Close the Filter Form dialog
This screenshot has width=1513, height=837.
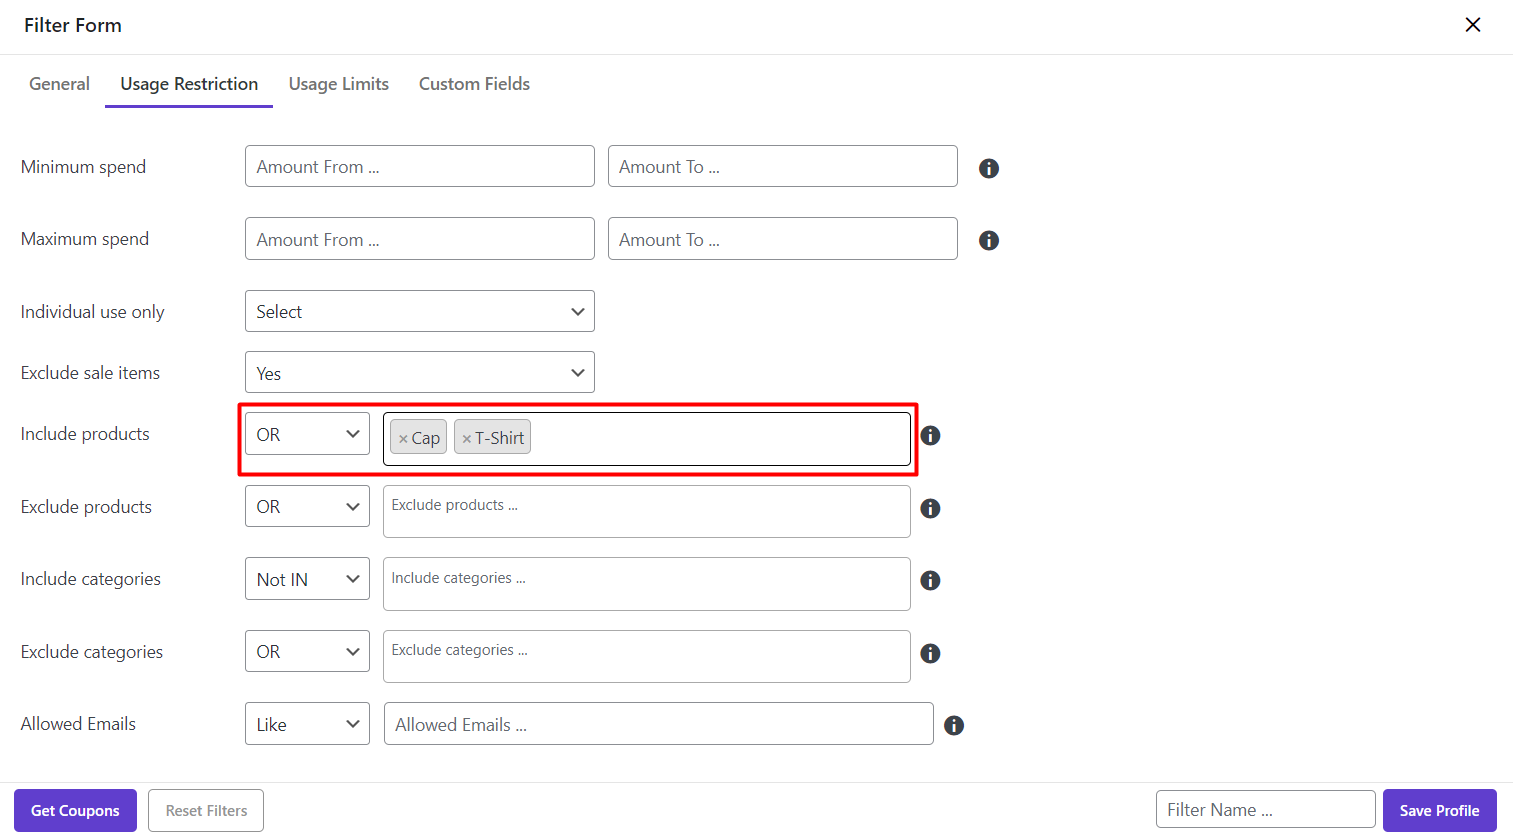click(1472, 25)
